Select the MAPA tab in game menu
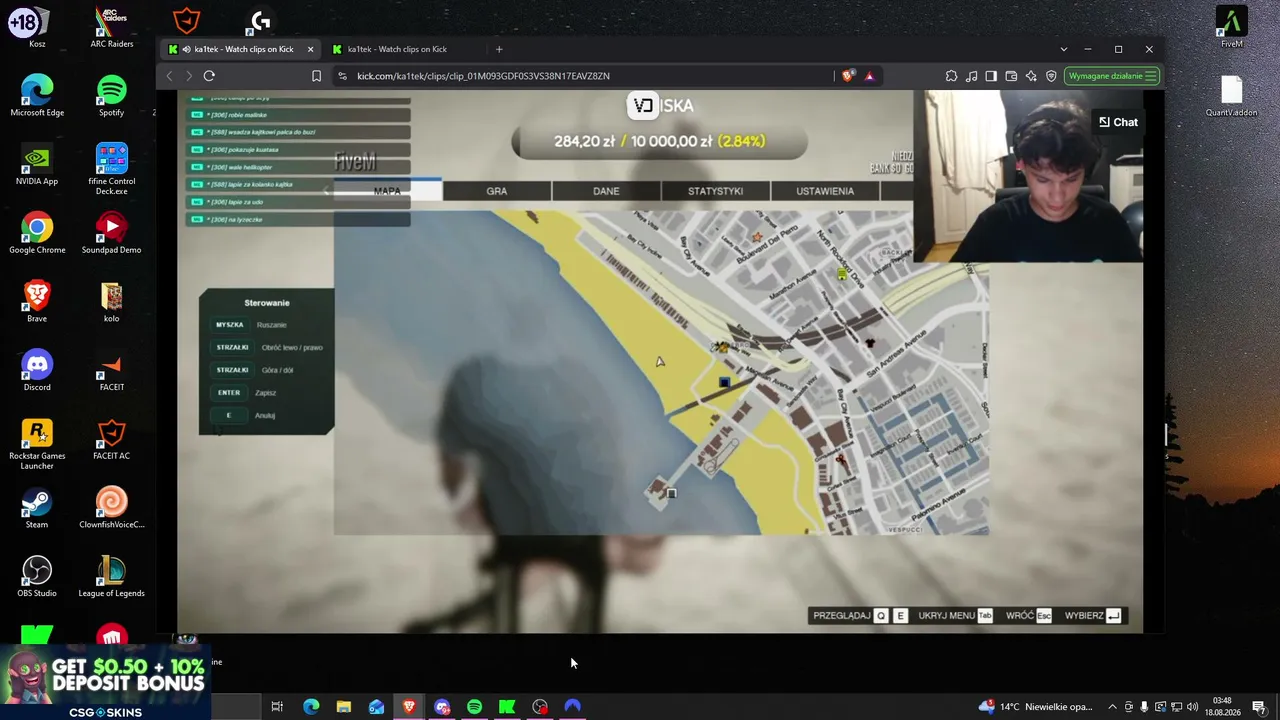1280x720 pixels. (x=387, y=191)
